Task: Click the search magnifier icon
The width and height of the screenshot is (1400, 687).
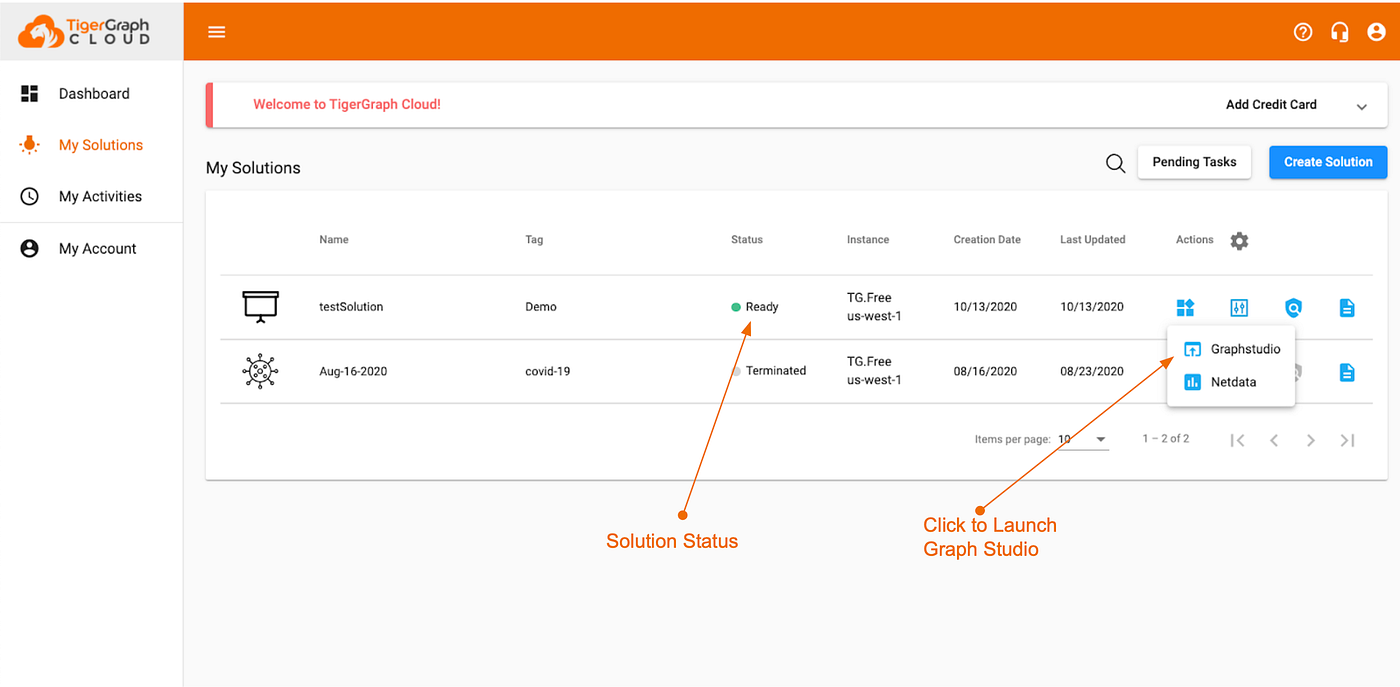Action: pos(1116,163)
